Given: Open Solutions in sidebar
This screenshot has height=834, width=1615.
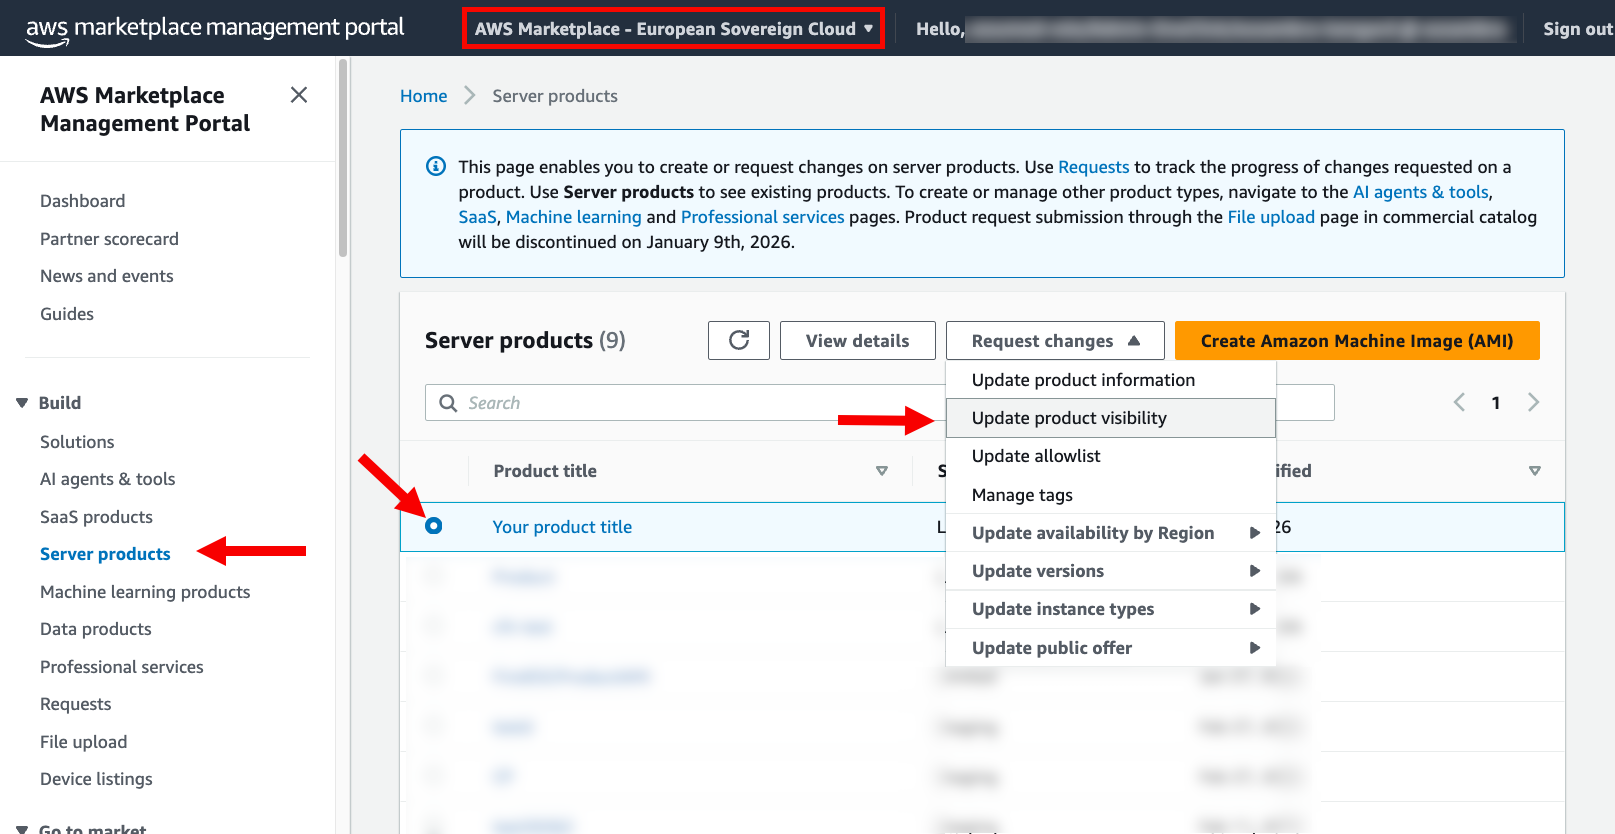Looking at the screenshot, I should pos(77,442).
